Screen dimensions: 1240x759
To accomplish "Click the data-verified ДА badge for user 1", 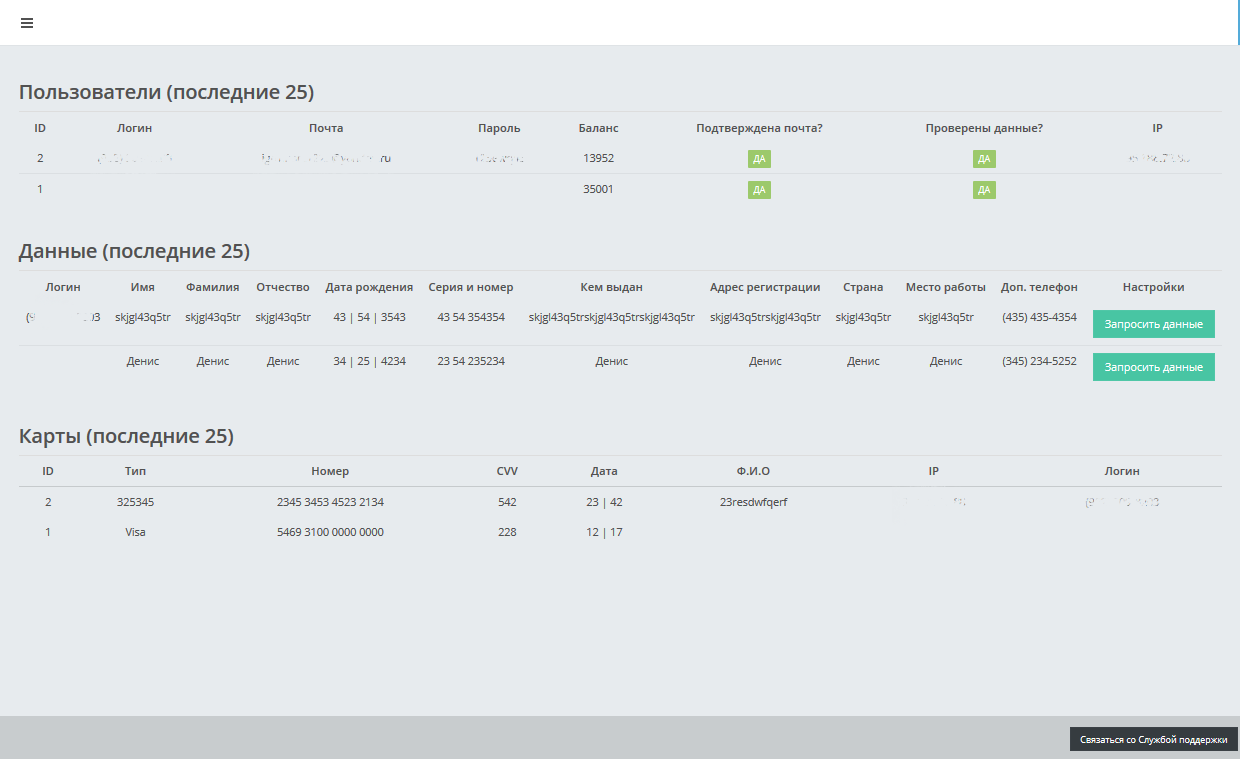I will 984,190.
